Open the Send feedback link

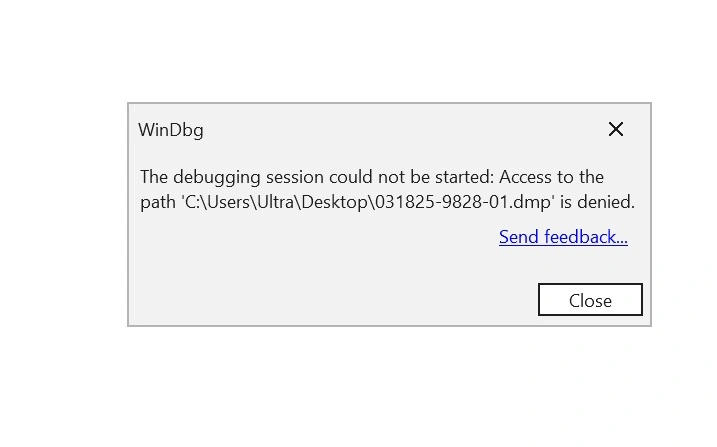coord(563,237)
